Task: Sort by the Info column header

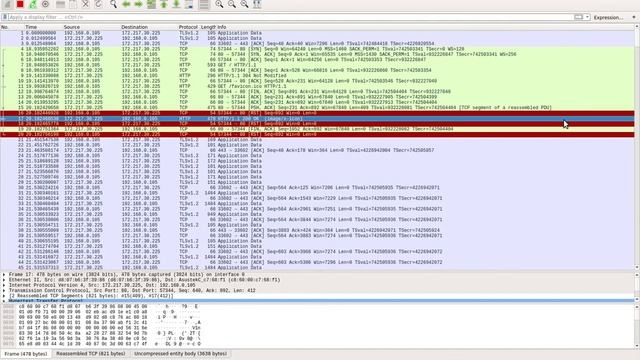Action: coord(222,27)
